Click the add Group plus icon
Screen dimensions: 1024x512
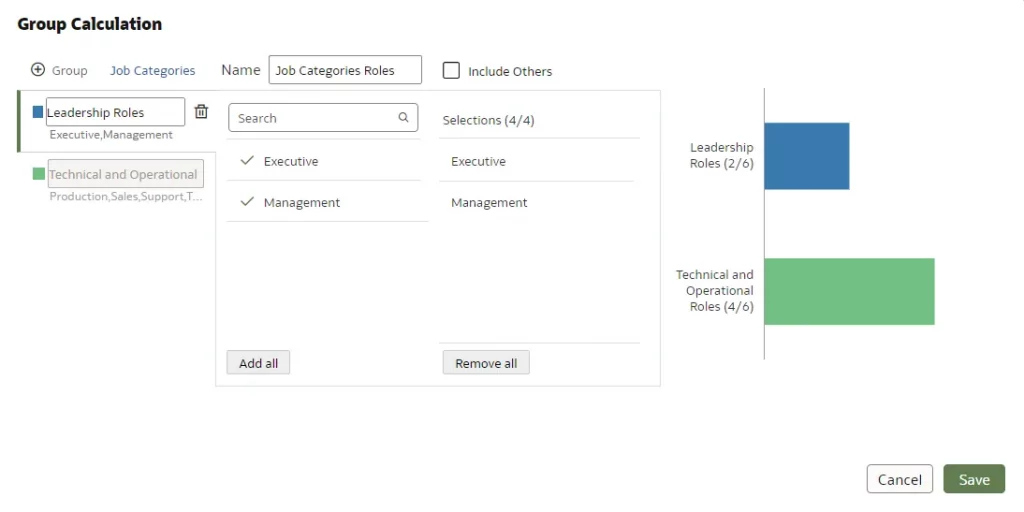pyautogui.click(x=38, y=70)
